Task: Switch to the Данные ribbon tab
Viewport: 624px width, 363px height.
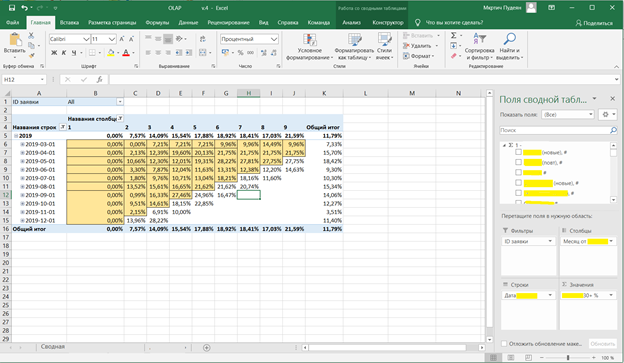Action: pyautogui.click(x=188, y=23)
